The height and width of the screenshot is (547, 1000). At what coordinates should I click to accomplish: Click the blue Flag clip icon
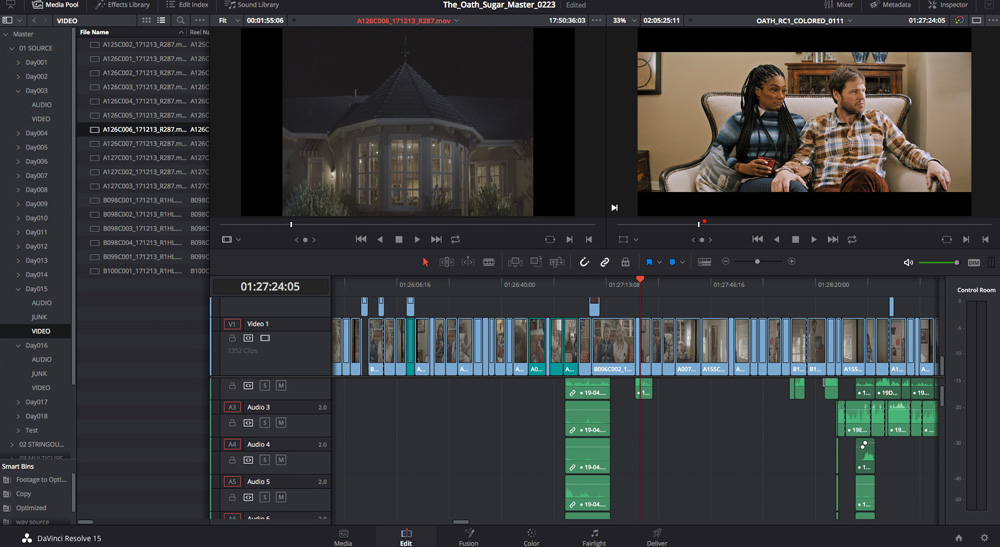click(649, 262)
